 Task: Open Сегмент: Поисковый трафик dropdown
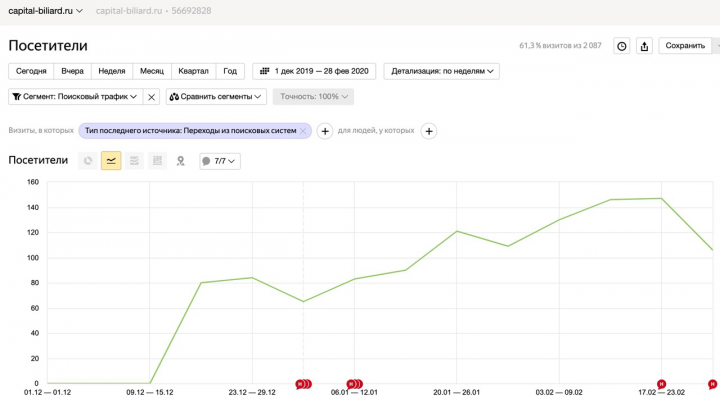click(x=76, y=96)
